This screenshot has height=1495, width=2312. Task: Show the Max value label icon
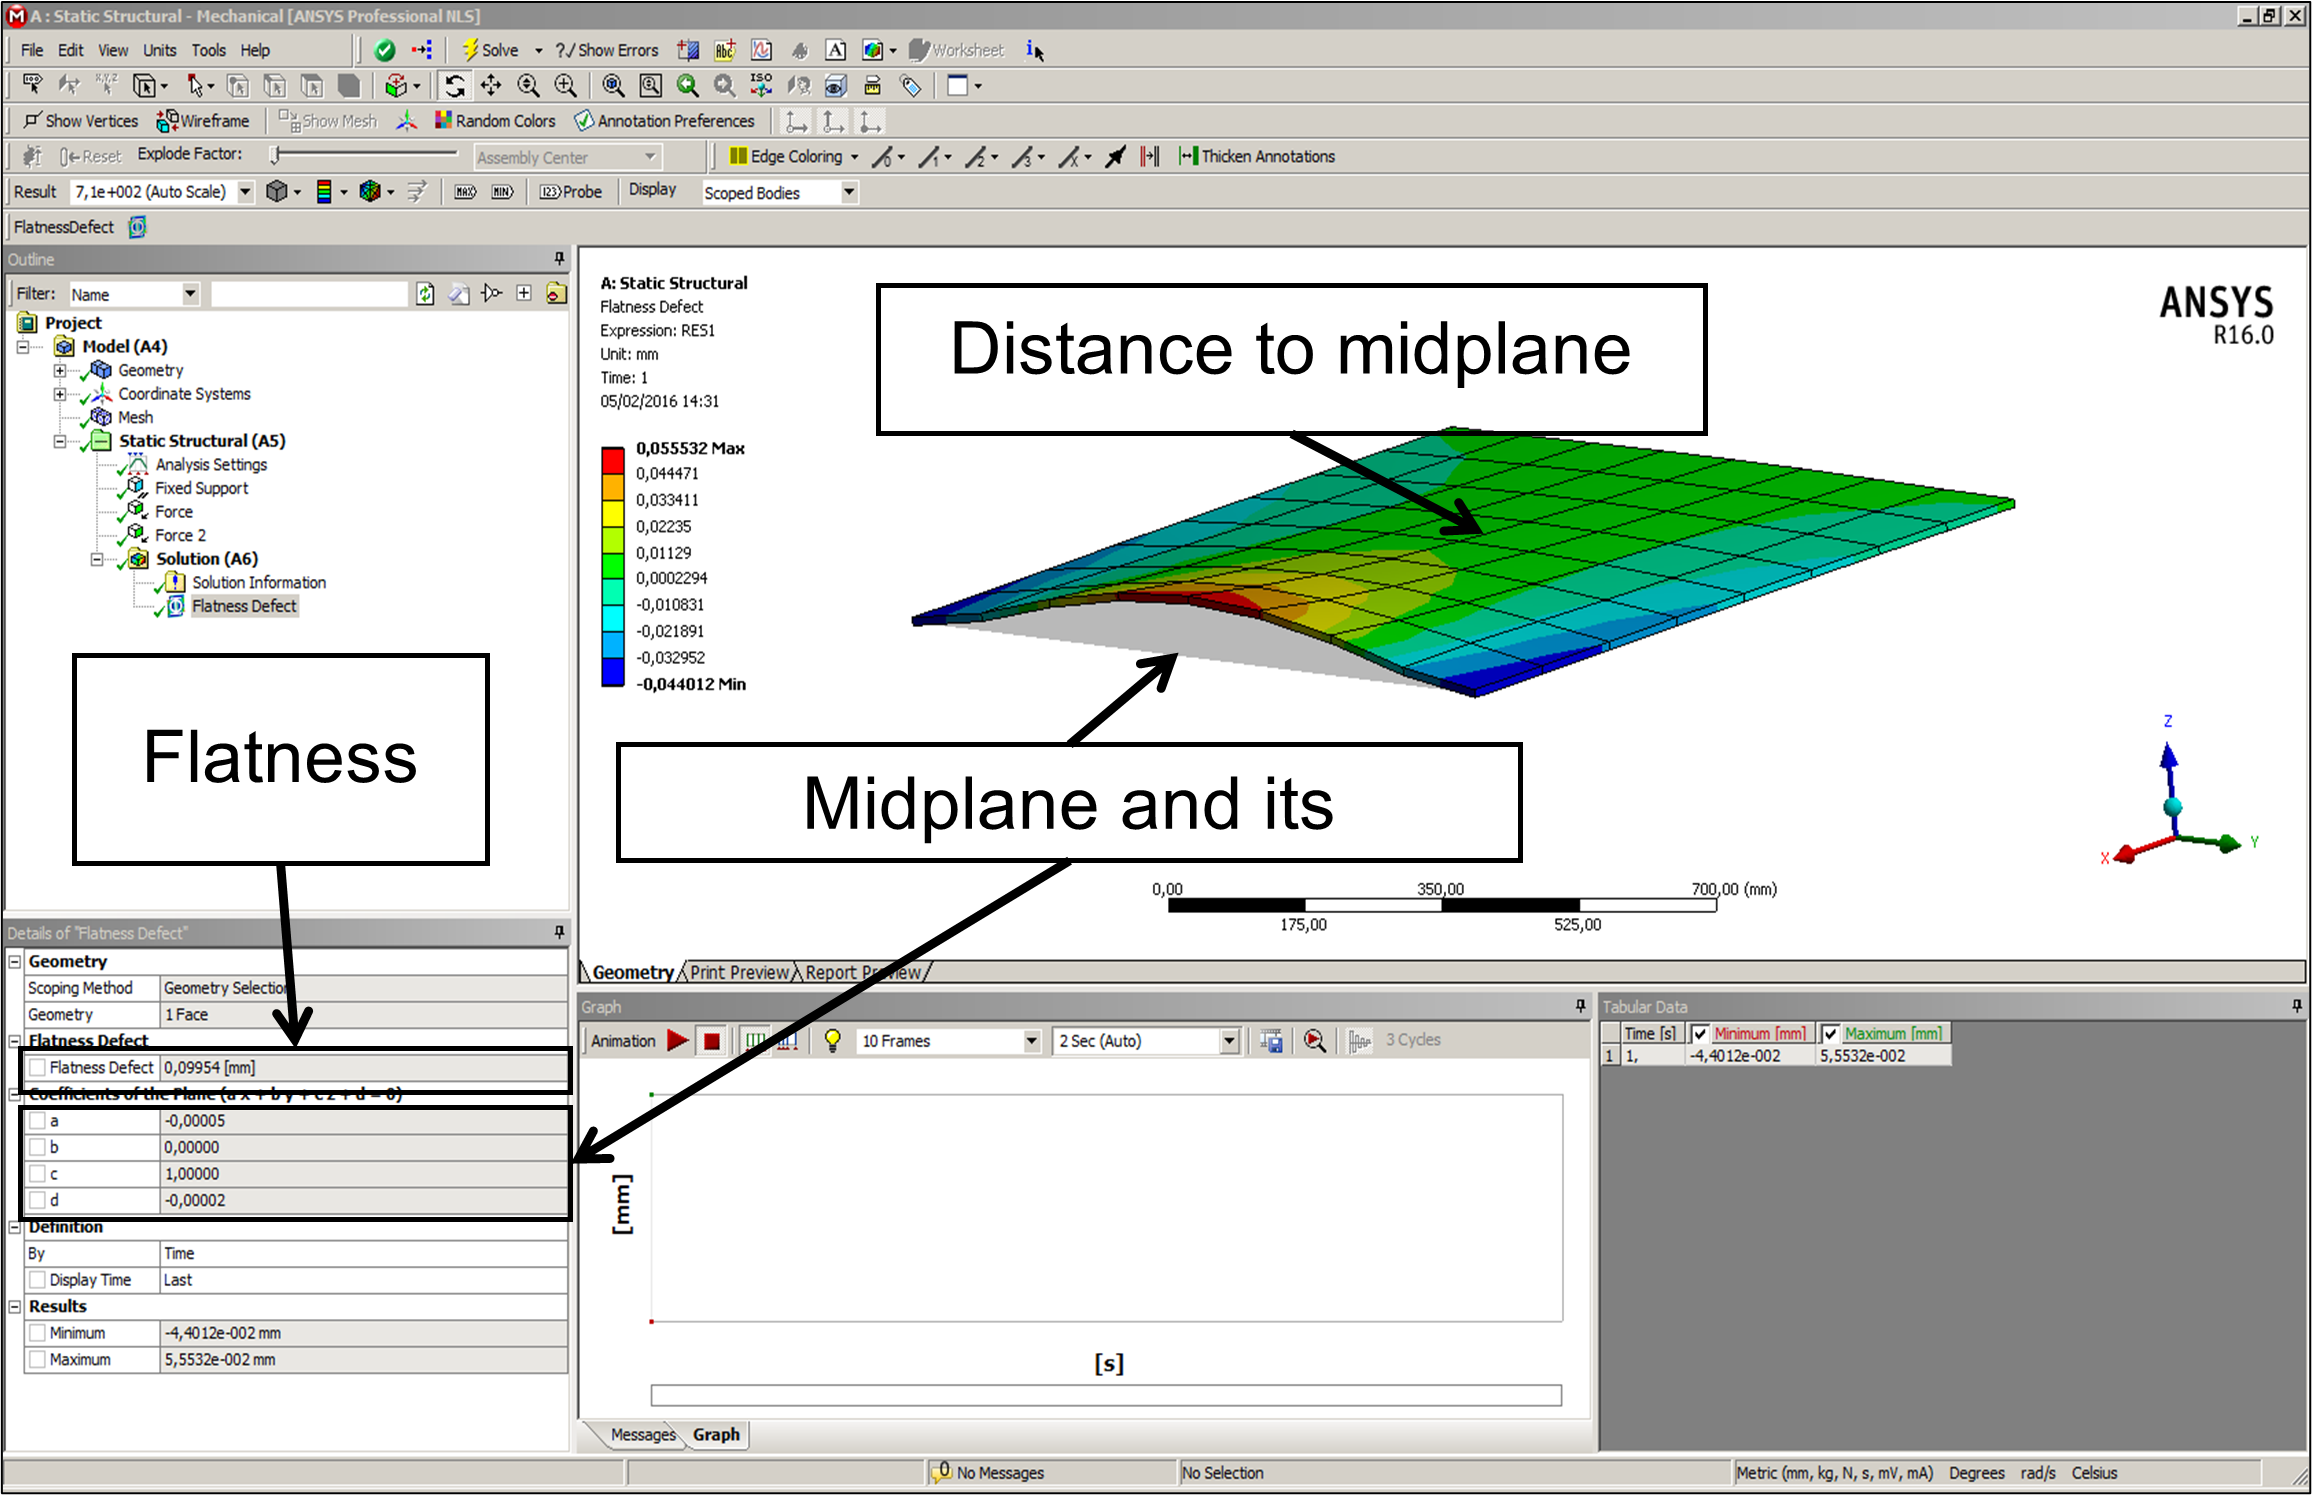[466, 192]
